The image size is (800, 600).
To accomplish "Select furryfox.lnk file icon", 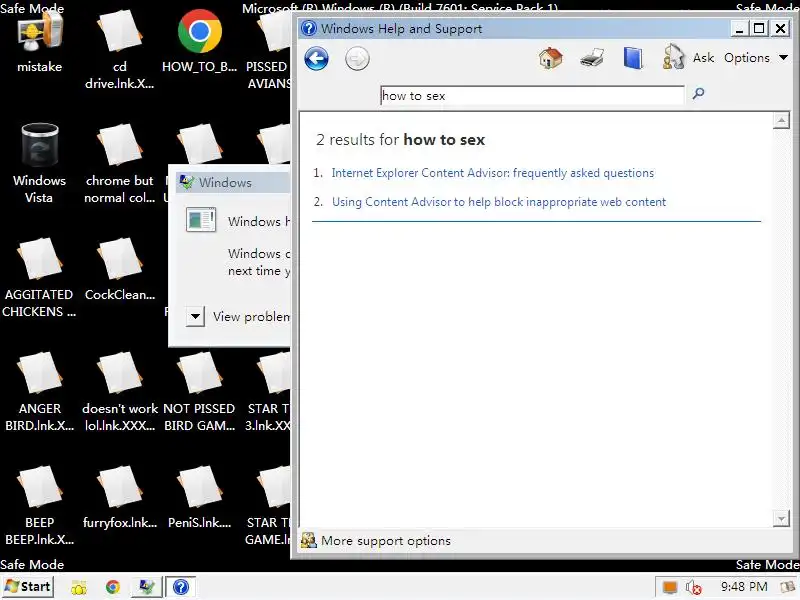I will point(119,498).
